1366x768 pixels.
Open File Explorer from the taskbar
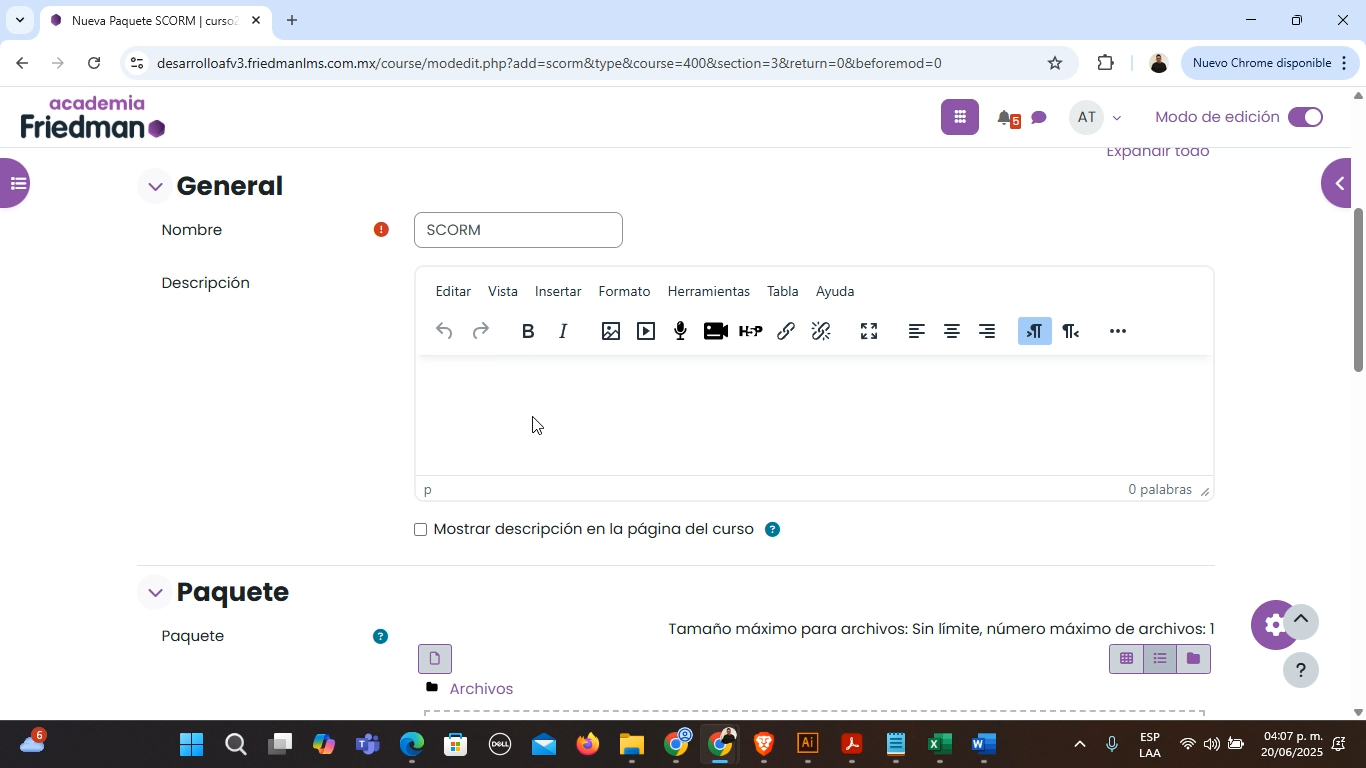click(x=631, y=745)
